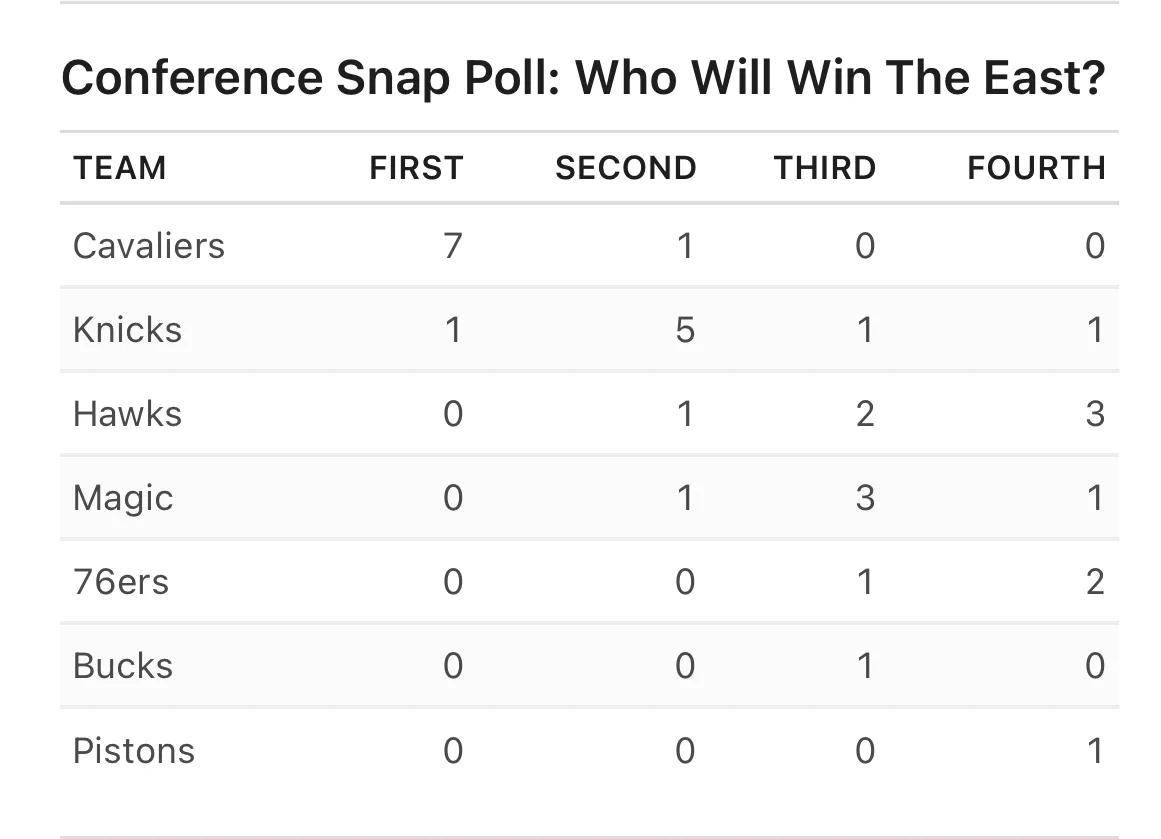This screenshot has width=1161, height=839.
Task: Click Magic third-place vote count 3
Action: click(x=865, y=498)
